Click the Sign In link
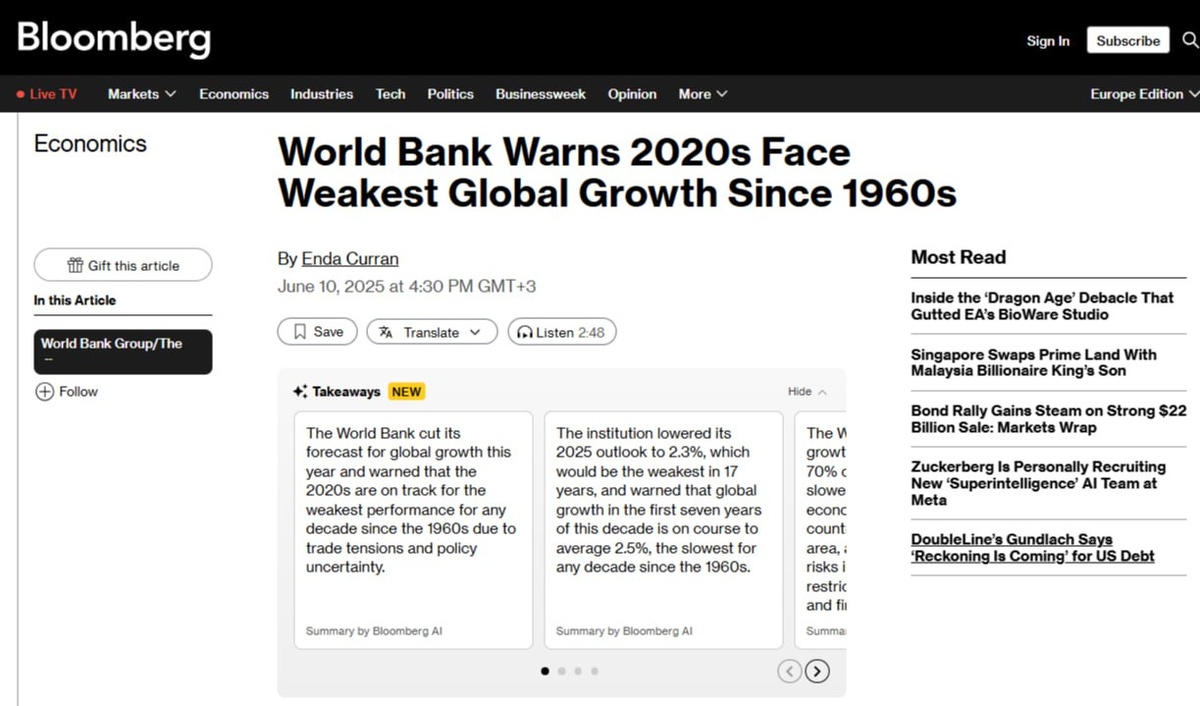1200x706 pixels. click(x=1048, y=41)
